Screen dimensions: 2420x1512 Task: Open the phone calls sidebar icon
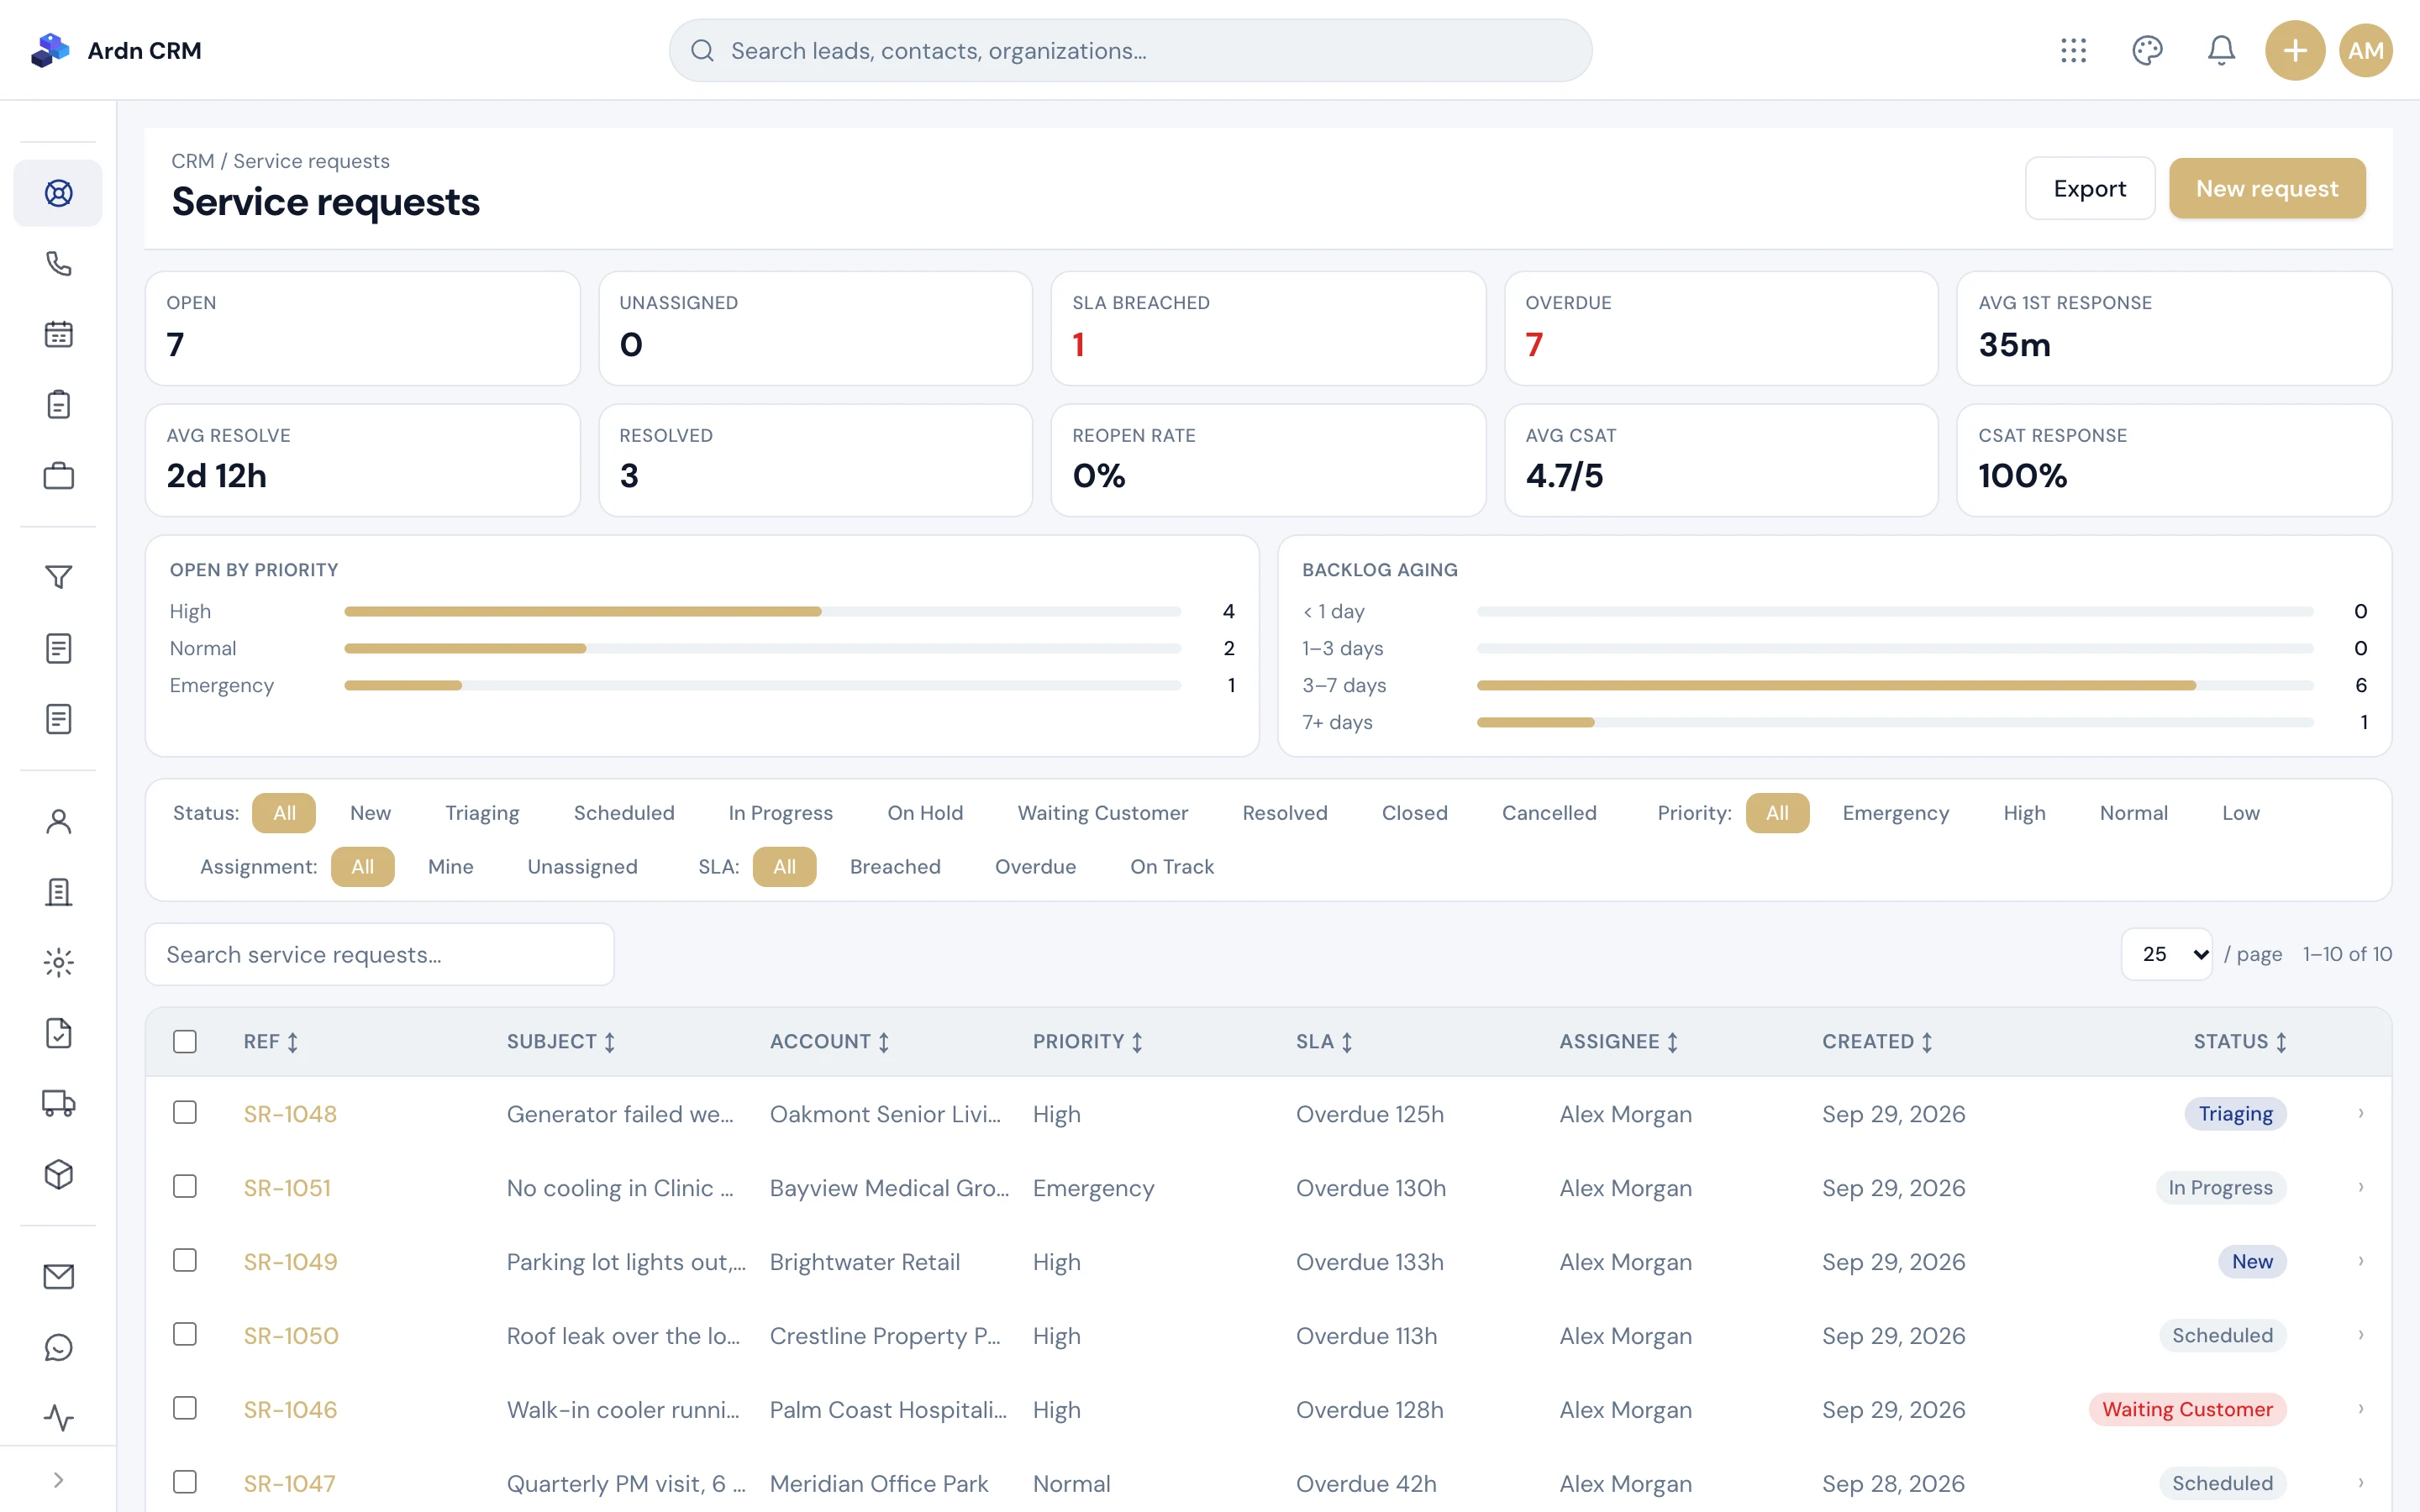pos(58,264)
